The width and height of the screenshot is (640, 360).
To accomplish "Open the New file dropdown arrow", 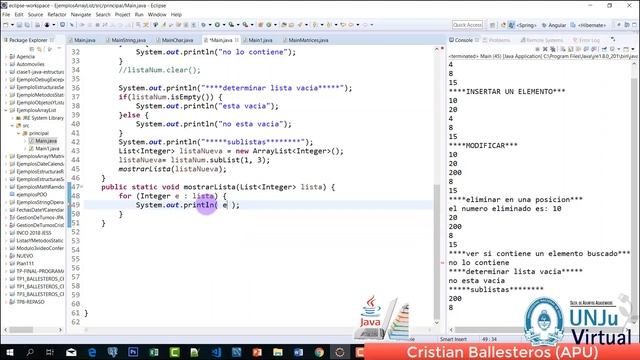I will click(x=12, y=25).
